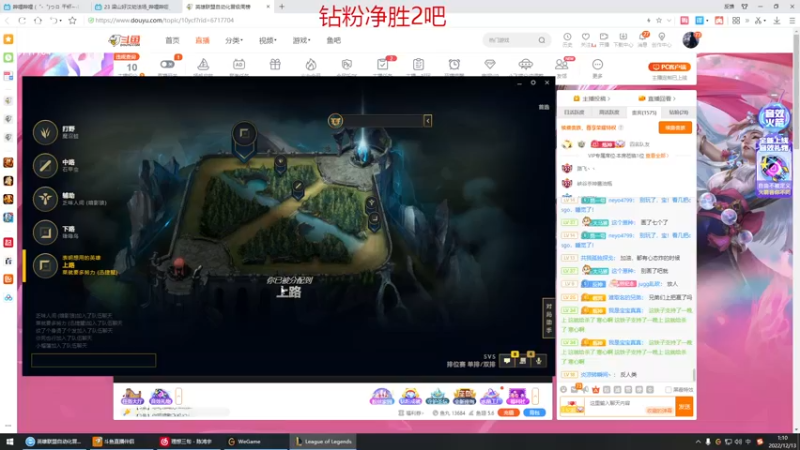Select the Support role icon (辅助)
This screenshot has height=450, width=800.
pyautogui.click(x=45, y=199)
